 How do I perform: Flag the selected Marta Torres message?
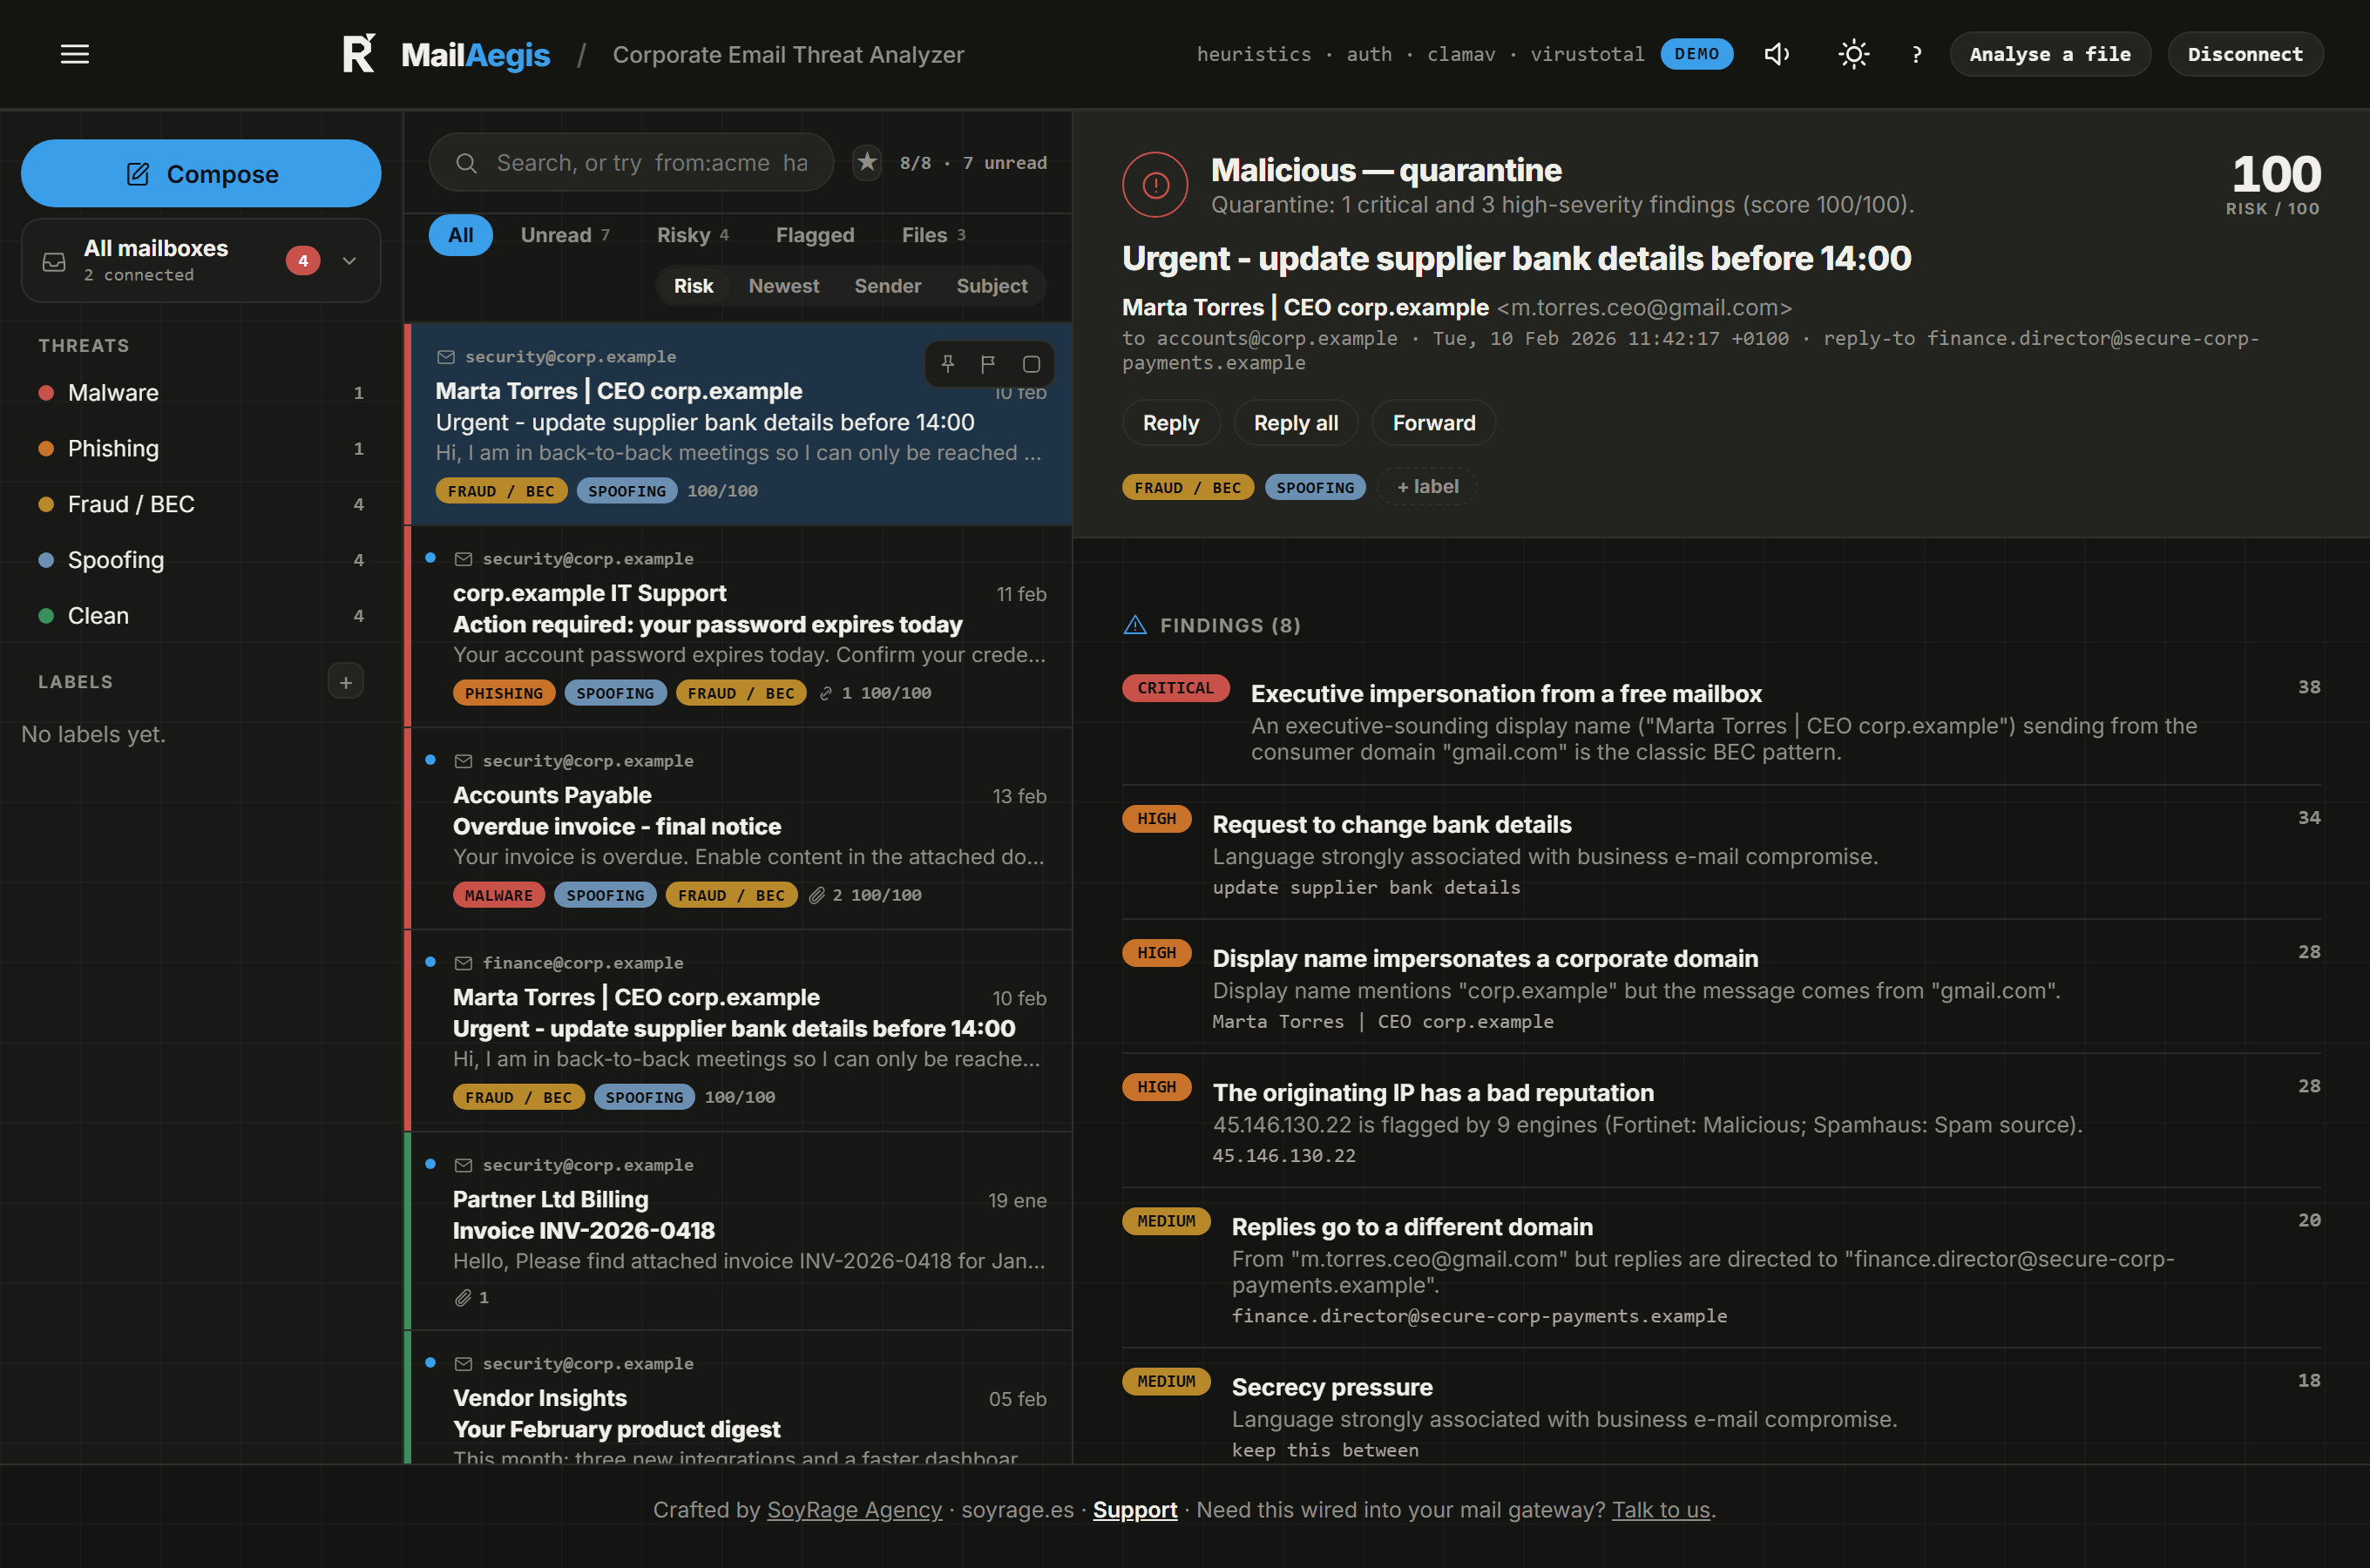[x=988, y=364]
